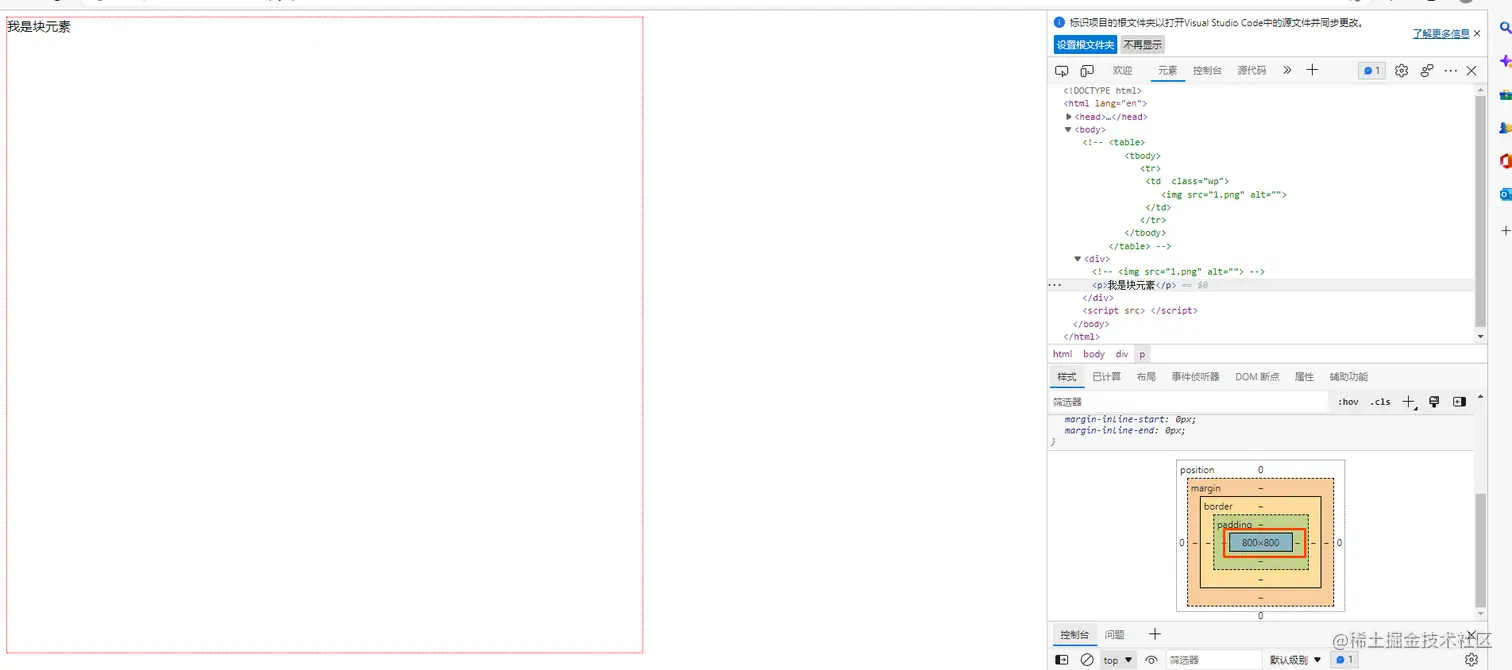Open the issues counter badge in top toolbar
Viewport: 1512px width, 670px height.
[x=1371, y=71]
